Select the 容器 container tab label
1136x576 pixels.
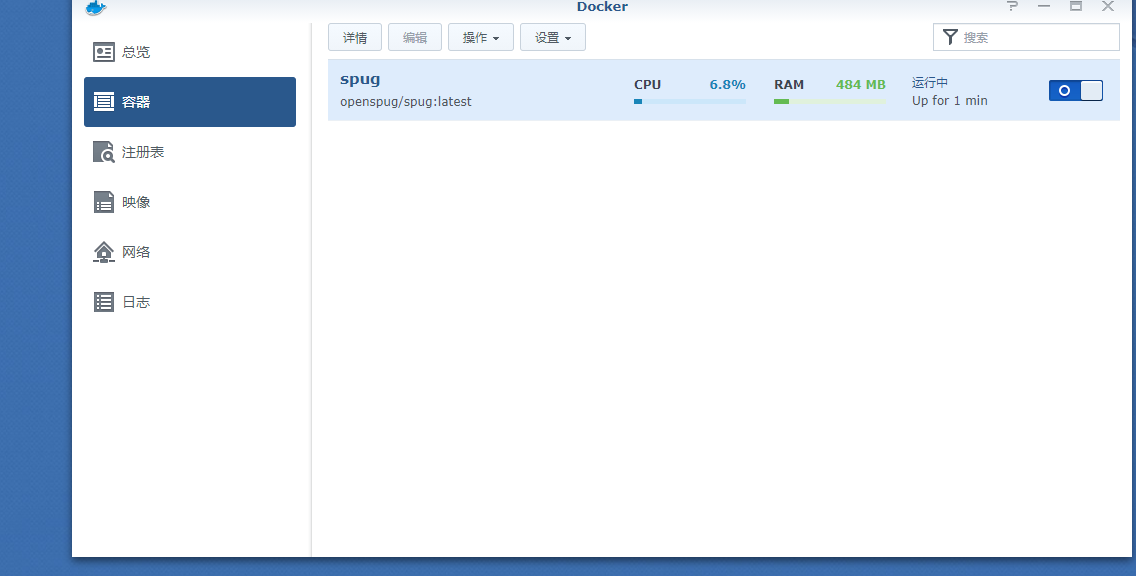tap(136, 102)
